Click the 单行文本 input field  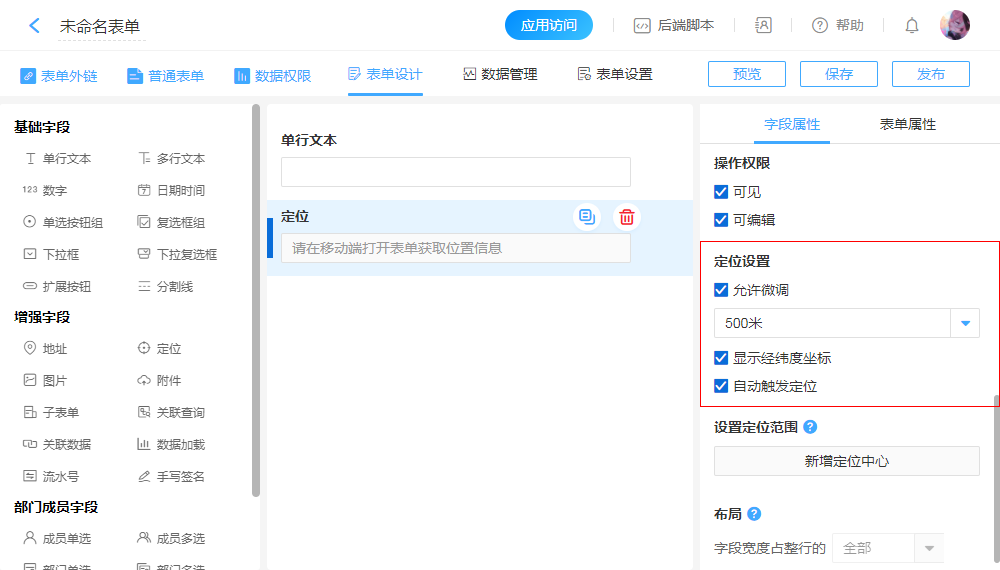point(455,172)
